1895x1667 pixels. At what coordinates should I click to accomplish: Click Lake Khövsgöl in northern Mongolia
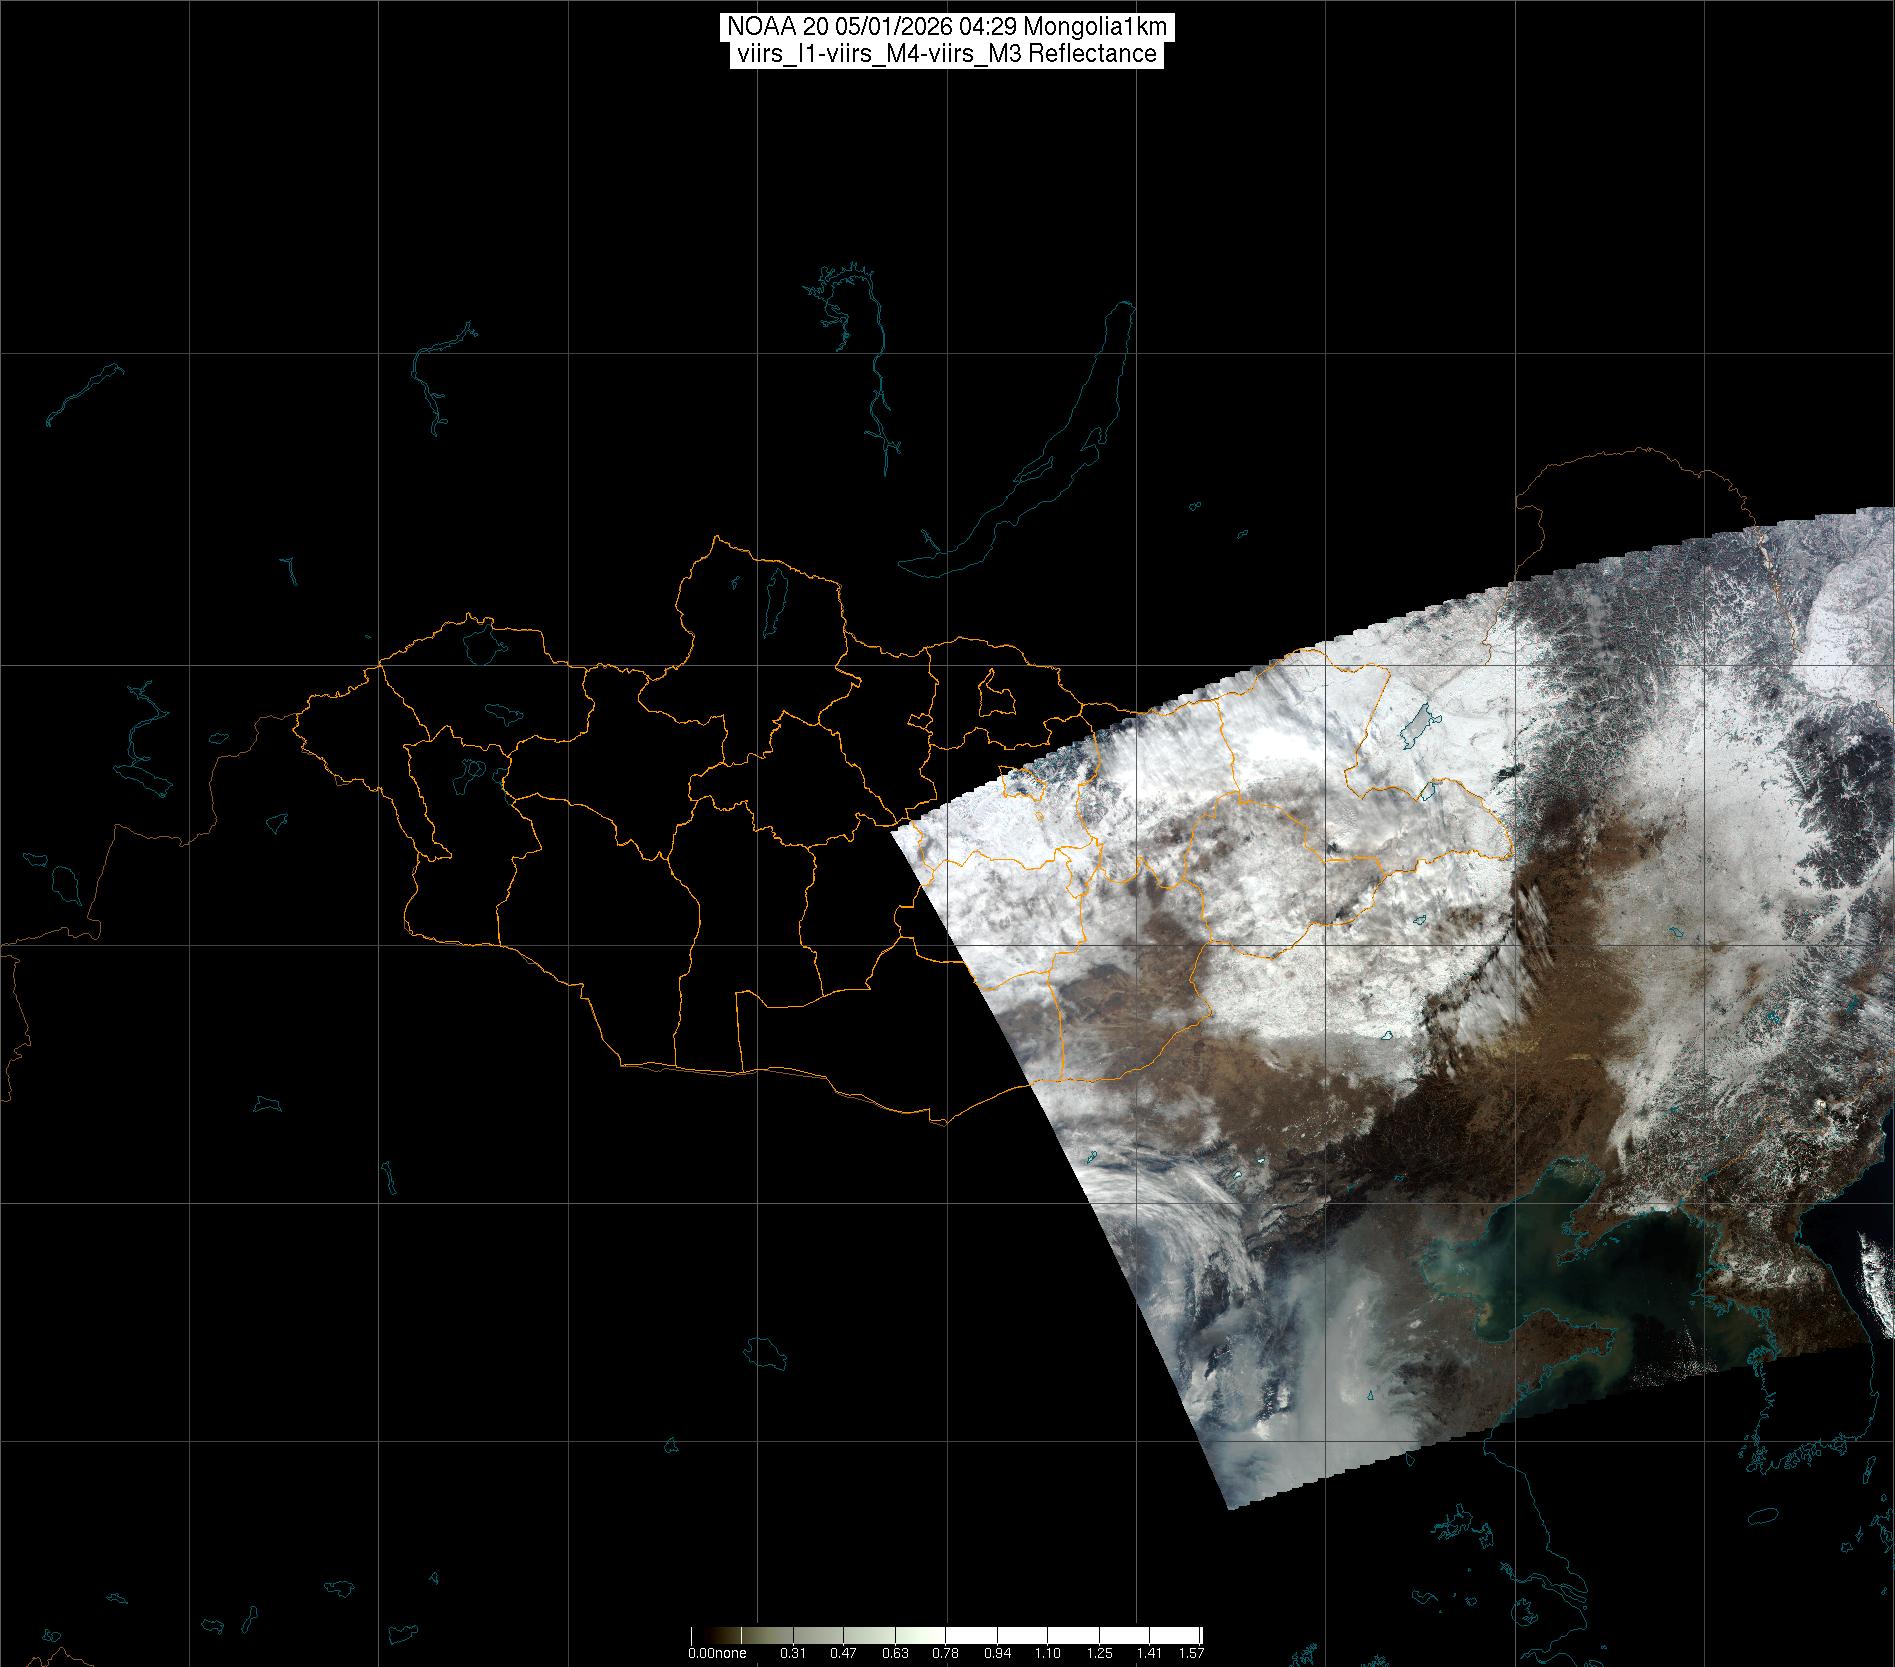[x=774, y=595]
